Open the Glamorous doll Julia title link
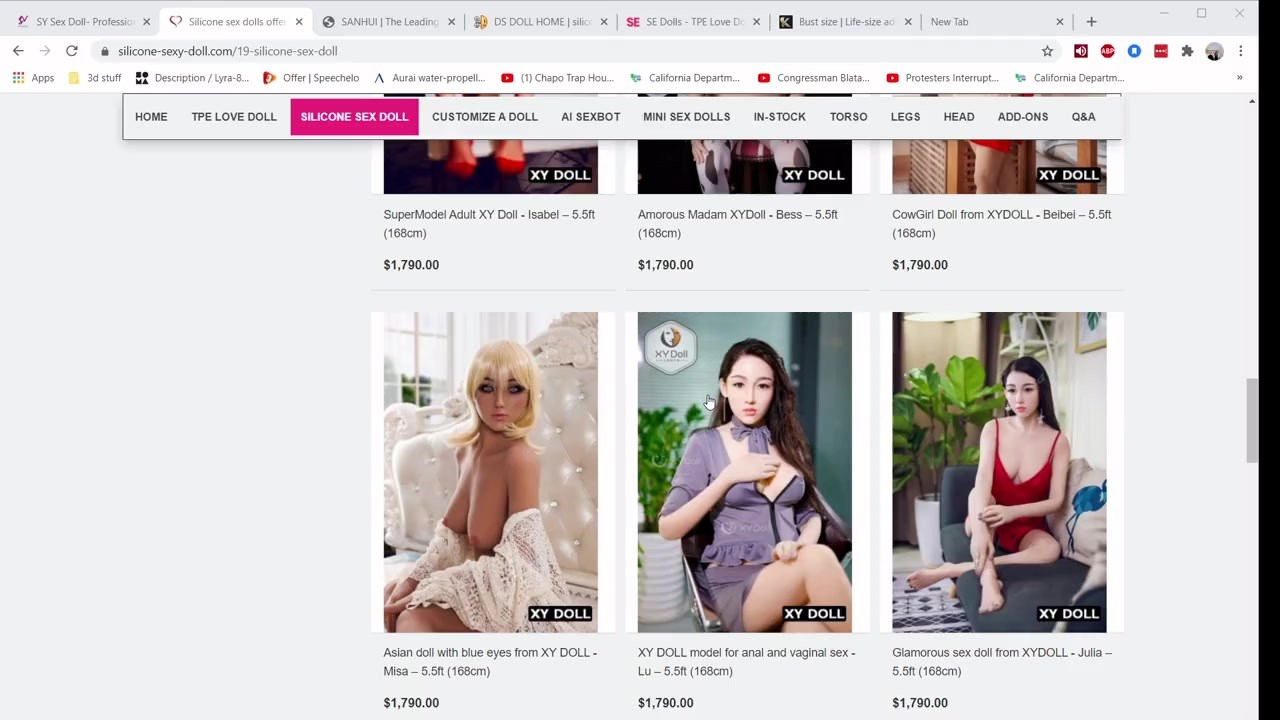Image resolution: width=1280 pixels, height=720 pixels. point(1002,662)
